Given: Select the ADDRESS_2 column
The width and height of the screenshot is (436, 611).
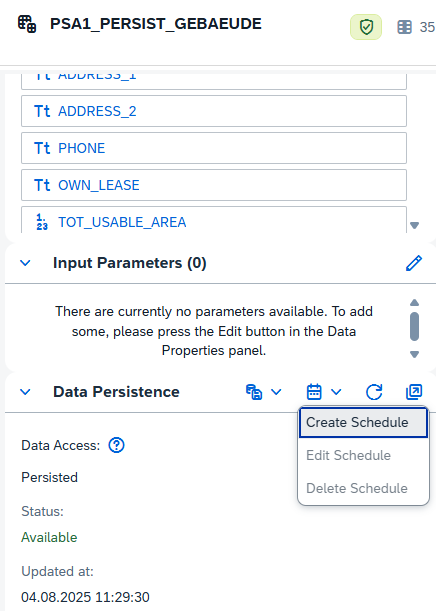Looking at the screenshot, I should tap(214, 111).
